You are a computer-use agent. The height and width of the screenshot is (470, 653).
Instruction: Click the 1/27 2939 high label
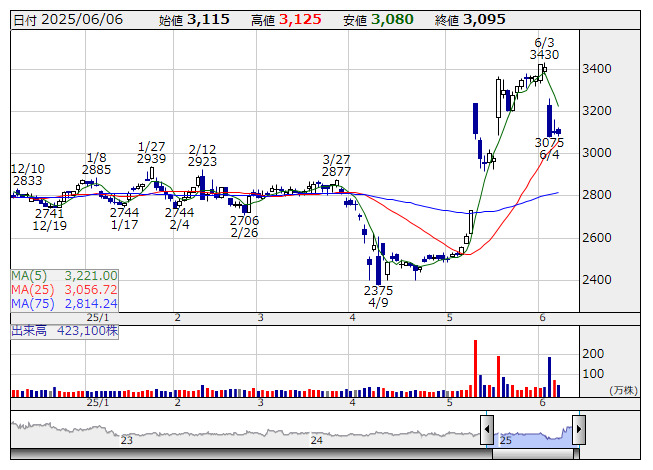point(152,153)
